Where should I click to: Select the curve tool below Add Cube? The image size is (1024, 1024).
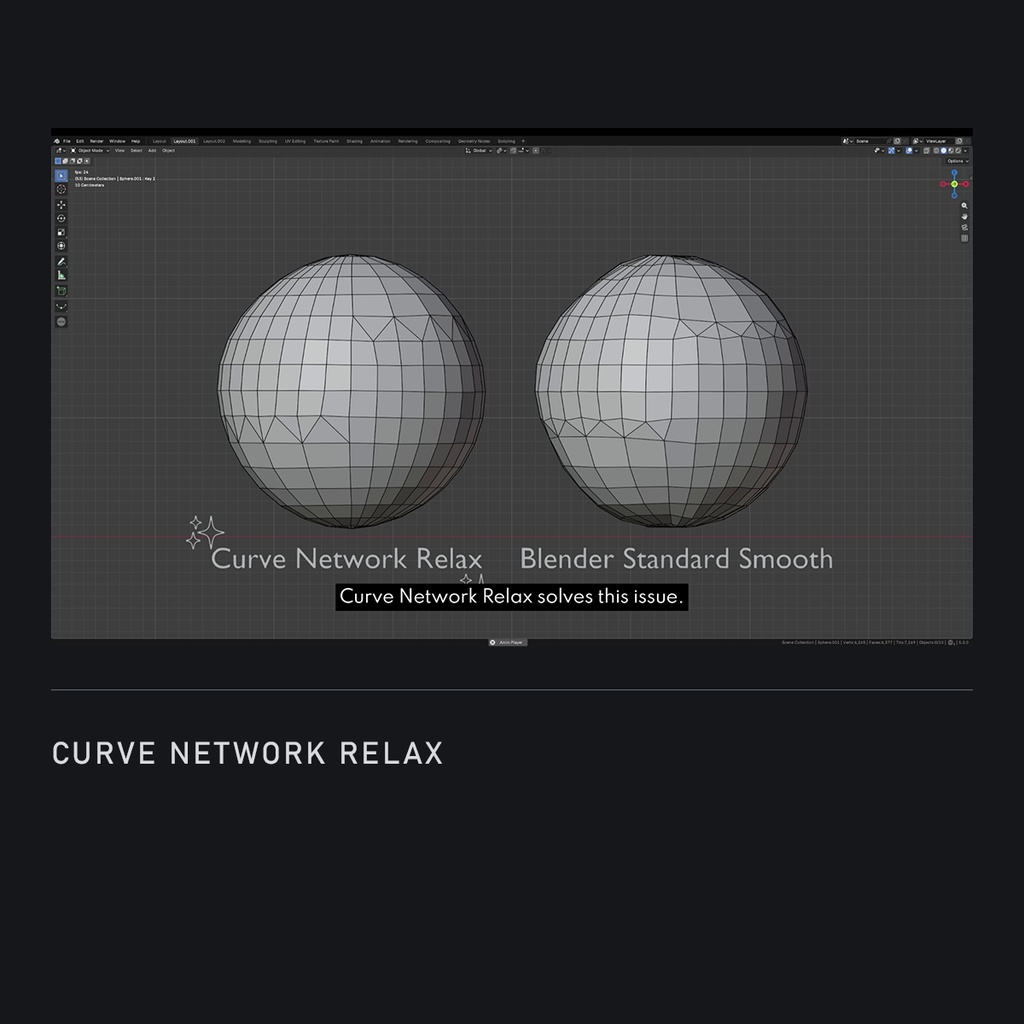coord(61,306)
